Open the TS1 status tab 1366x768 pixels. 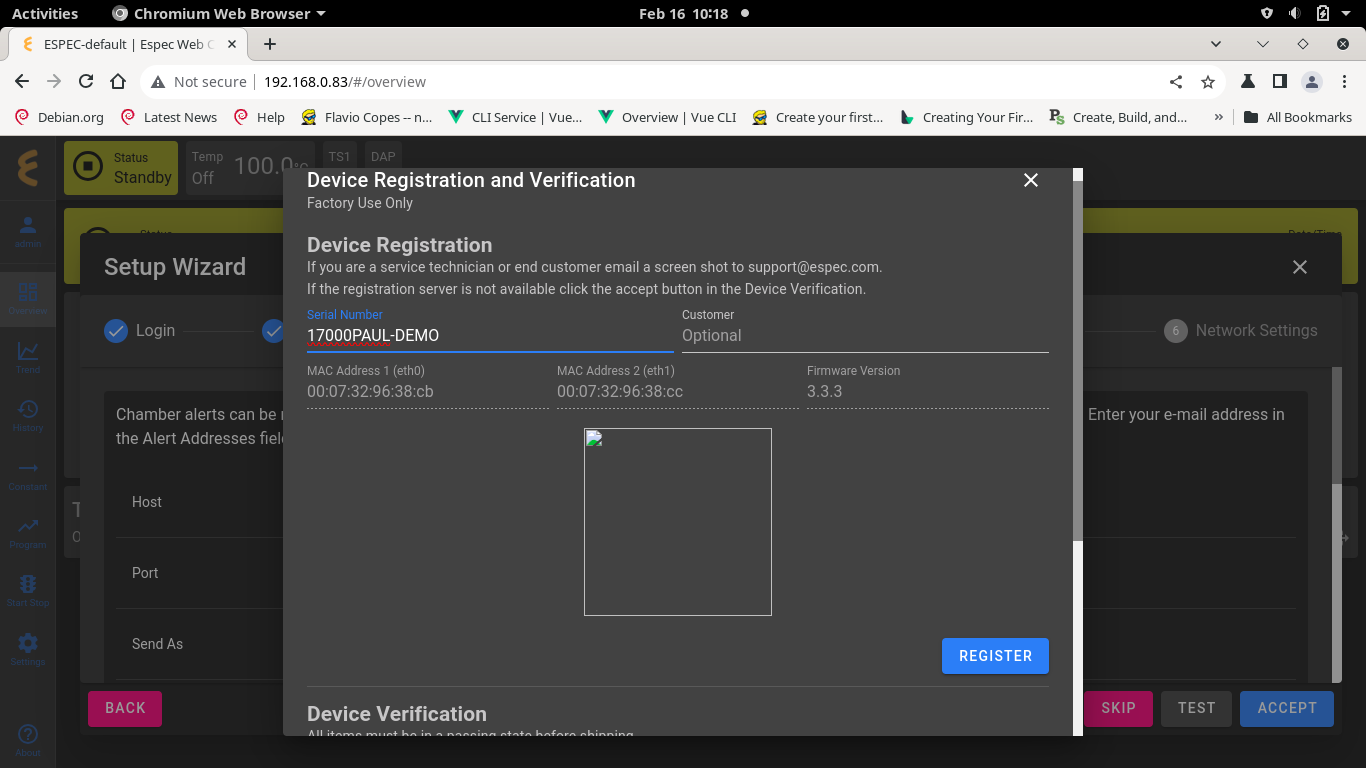[340, 156]
